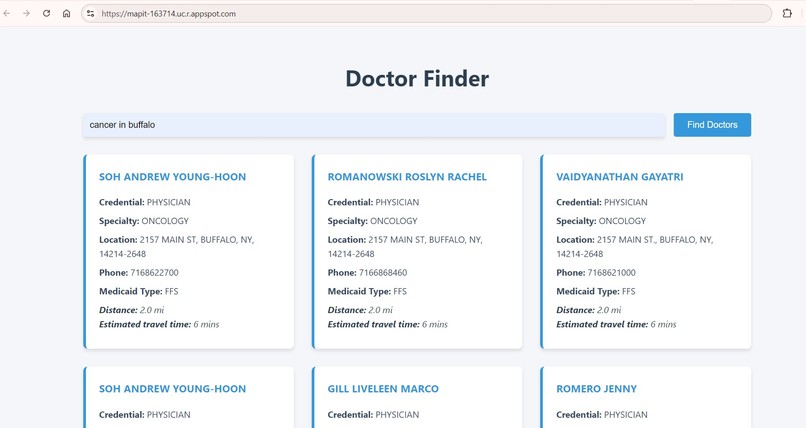Click Estimated travel time in top Soh Andrew card
The image size is (806, 428).
[x=159, y=324]
